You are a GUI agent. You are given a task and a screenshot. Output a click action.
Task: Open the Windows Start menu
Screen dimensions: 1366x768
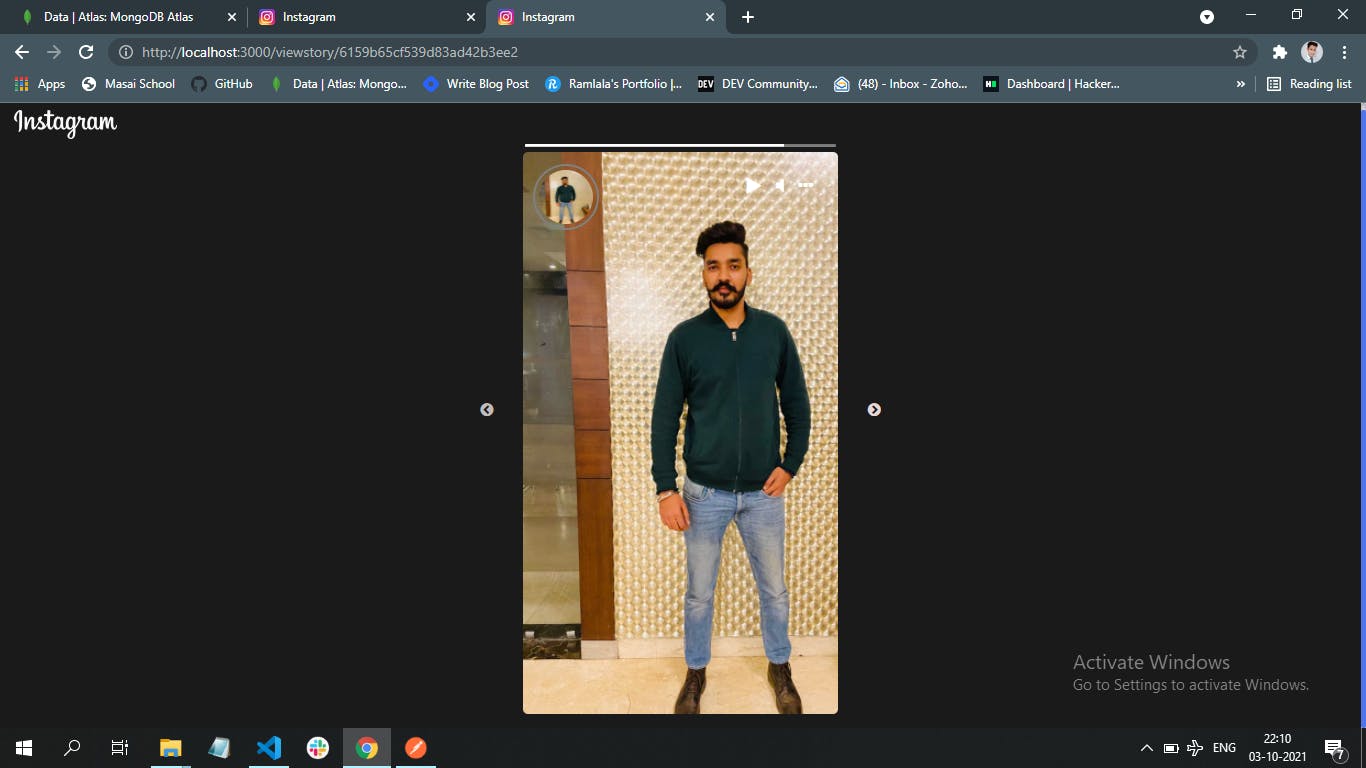[24, 747]
